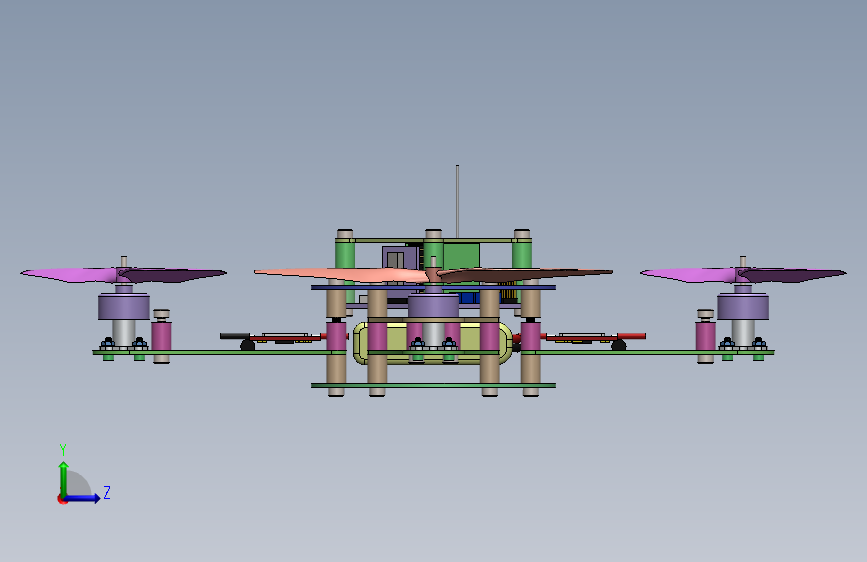Select the left red ESC board
This screenshot has width=867, height=562.
tap(285, 337)
